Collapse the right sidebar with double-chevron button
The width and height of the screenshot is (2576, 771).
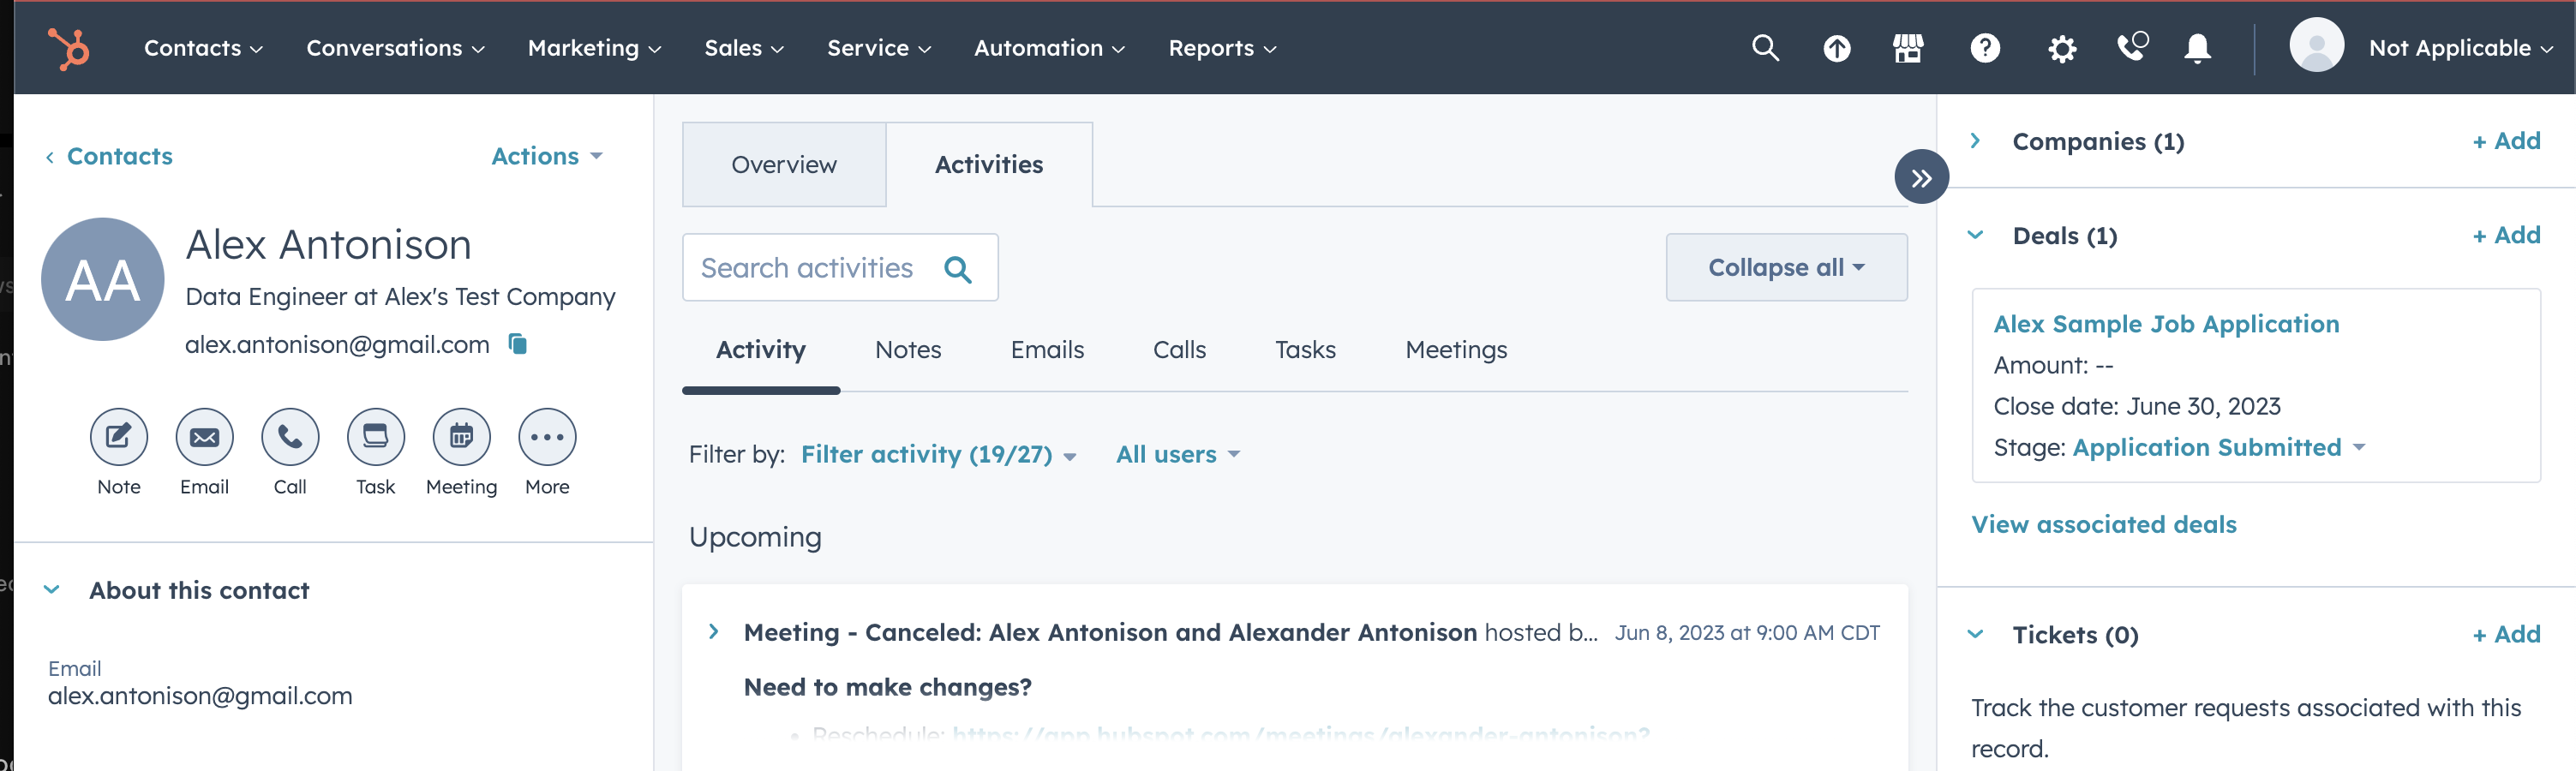pyautogui.click(x=1921, y=177)
